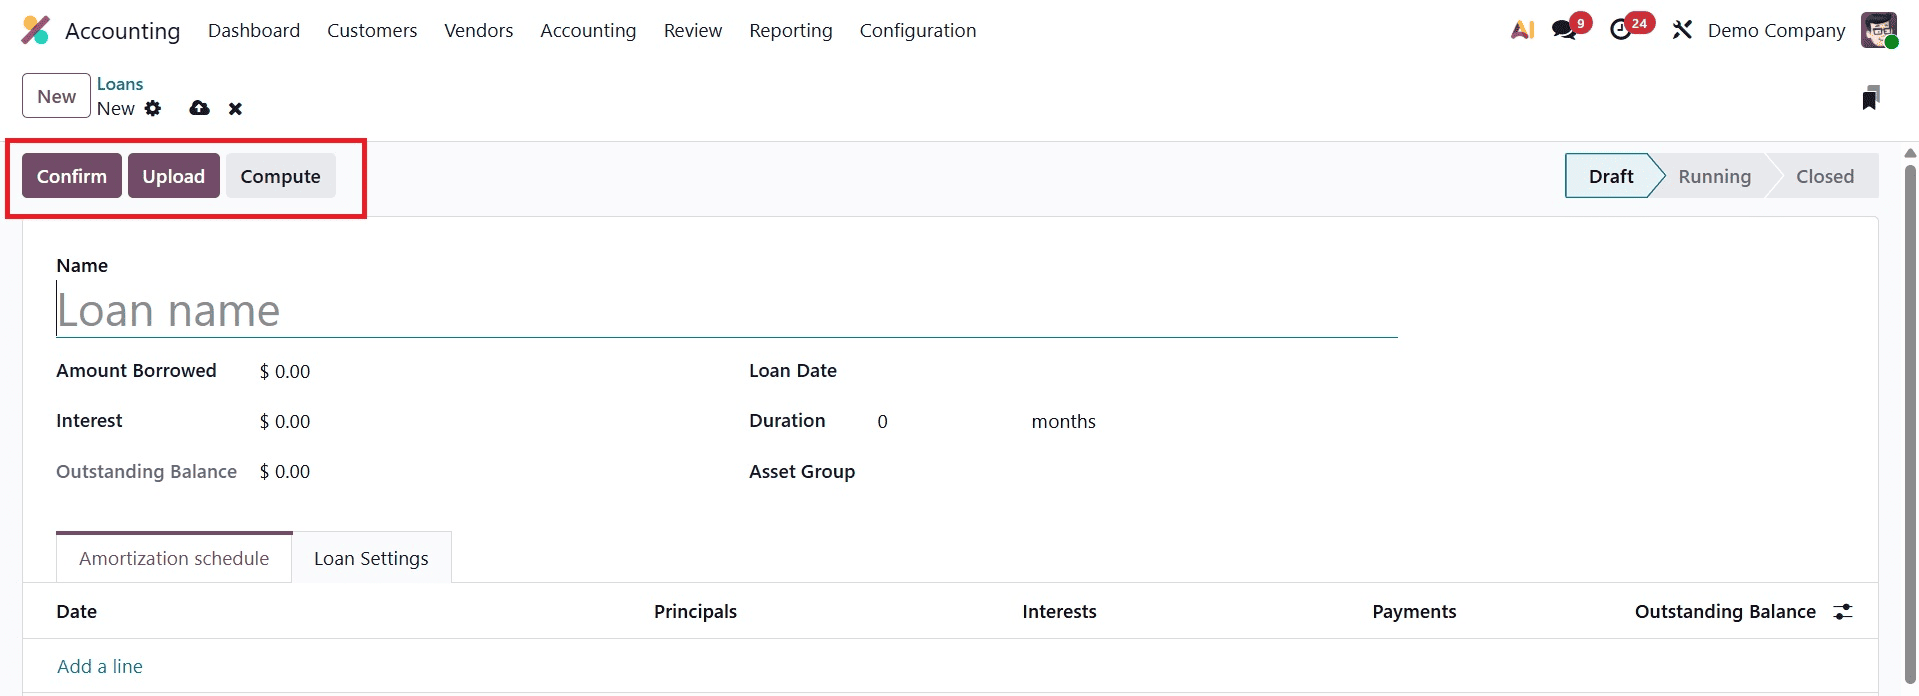Save the record with the cloud icon
This screenshot has width=1919, height=696.
(199, 108)
